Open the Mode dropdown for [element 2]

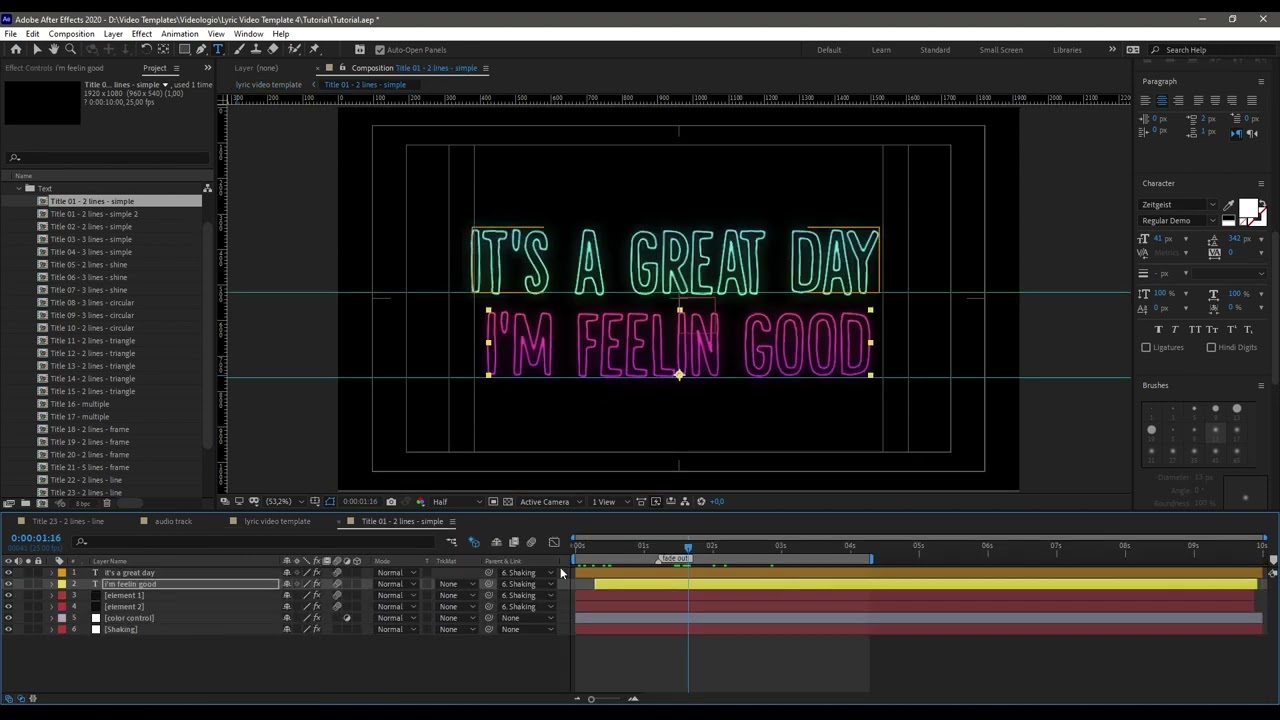(397, 607)
